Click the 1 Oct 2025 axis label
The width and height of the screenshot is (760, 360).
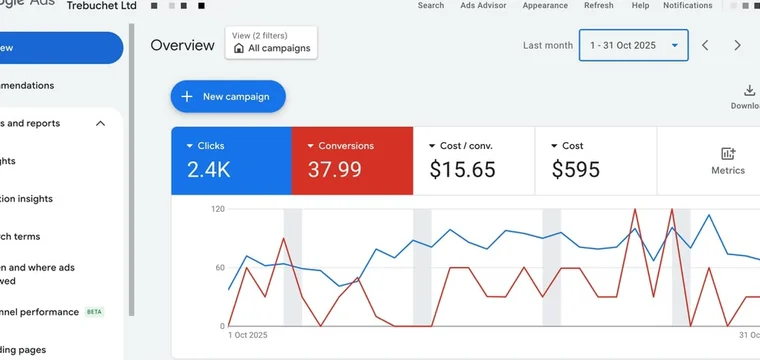[248, 335]
